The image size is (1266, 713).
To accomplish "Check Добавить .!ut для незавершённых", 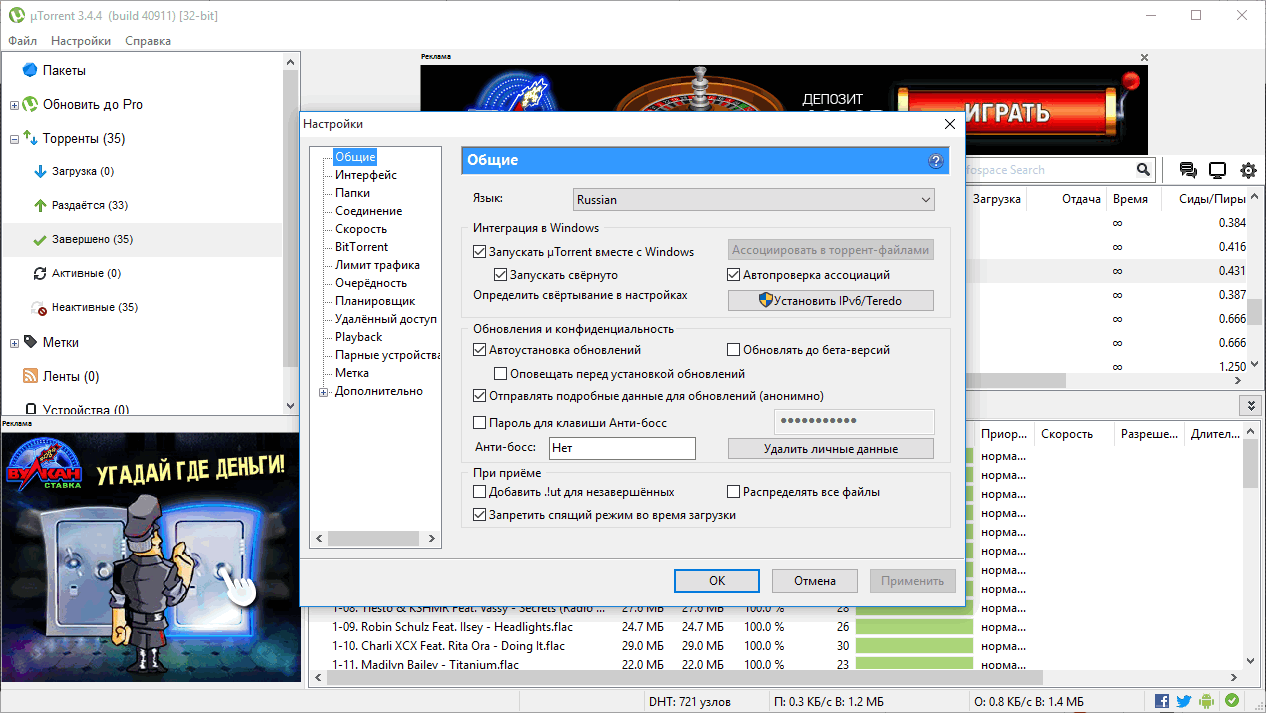I will (479, 492).
